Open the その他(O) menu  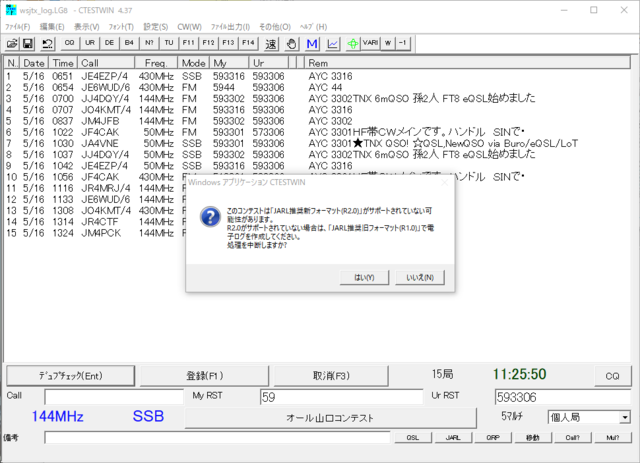275,27
